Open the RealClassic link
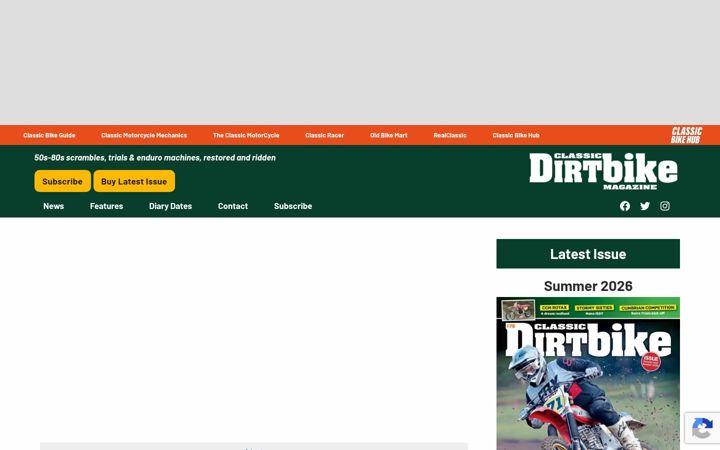Viewport: 720px width, 450px height. click(x=450, y=135)
